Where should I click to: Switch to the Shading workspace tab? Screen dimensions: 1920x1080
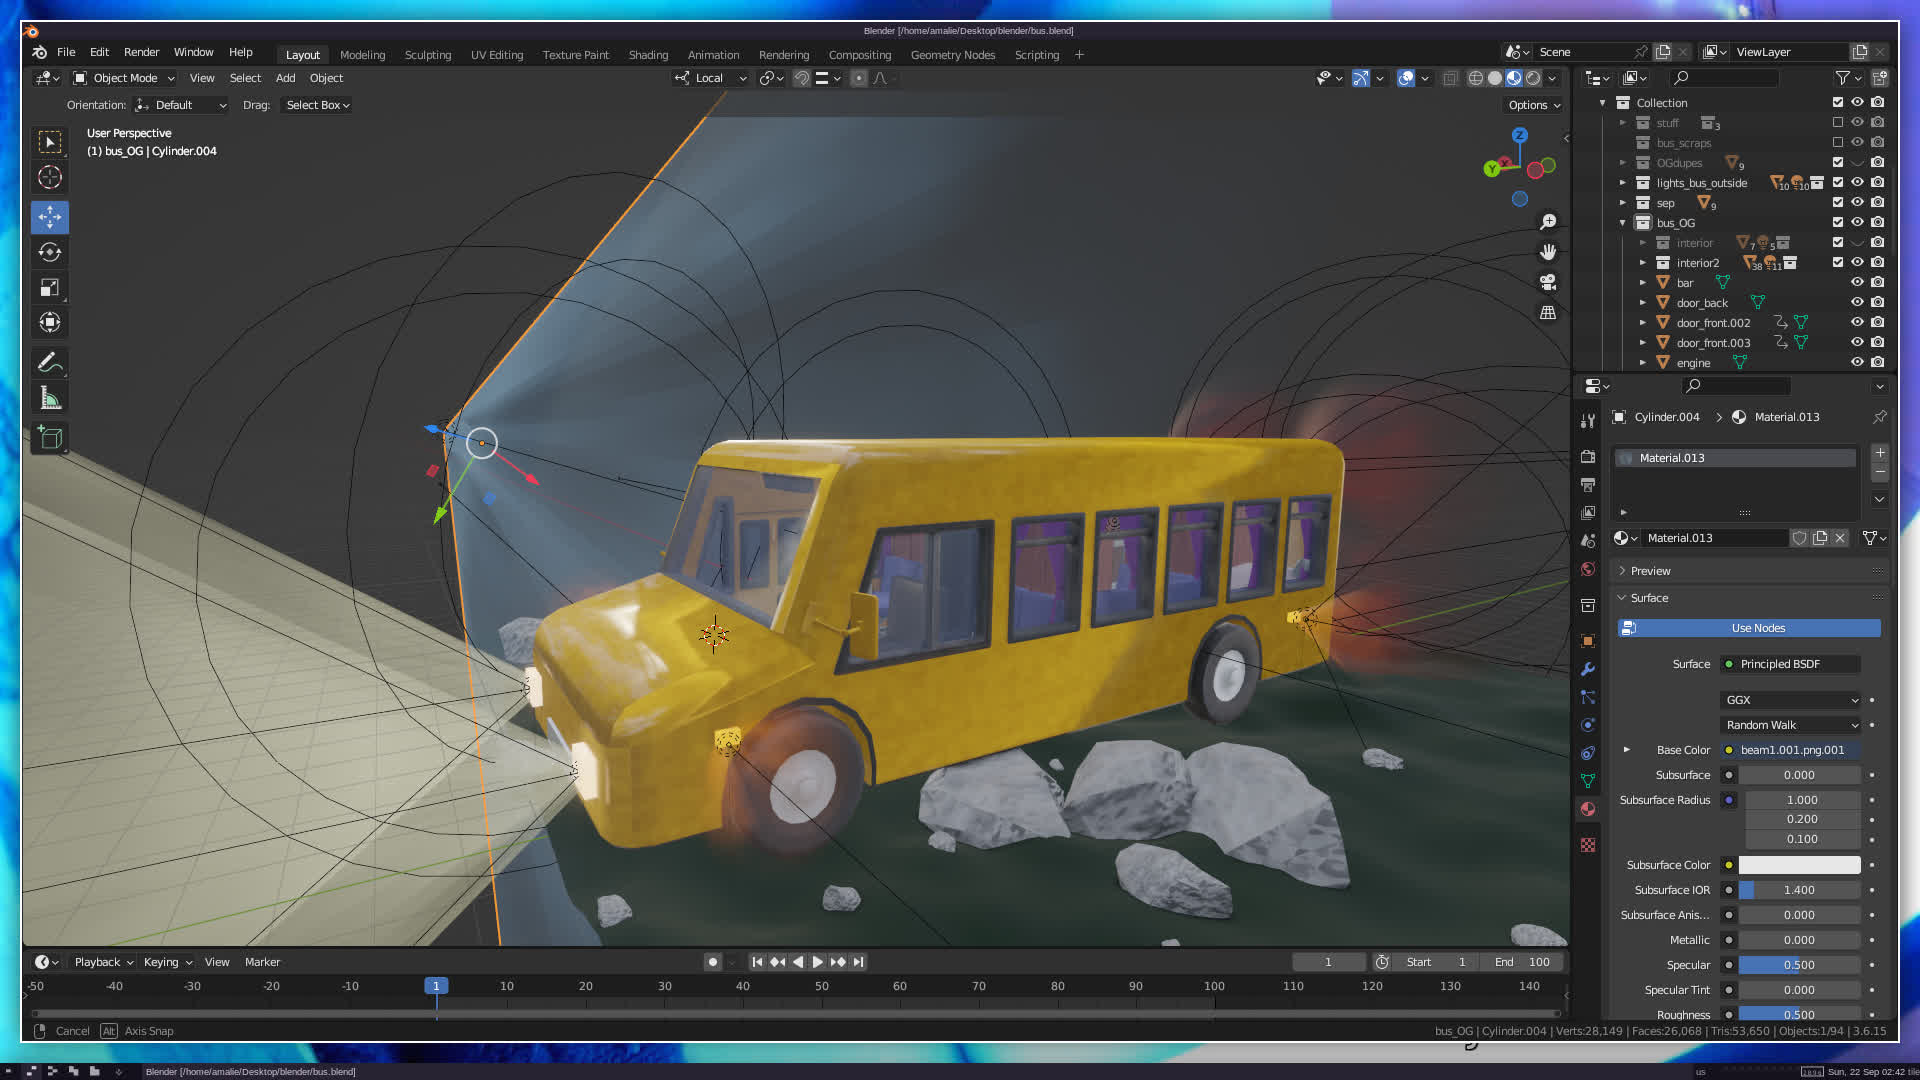[648, 55]
